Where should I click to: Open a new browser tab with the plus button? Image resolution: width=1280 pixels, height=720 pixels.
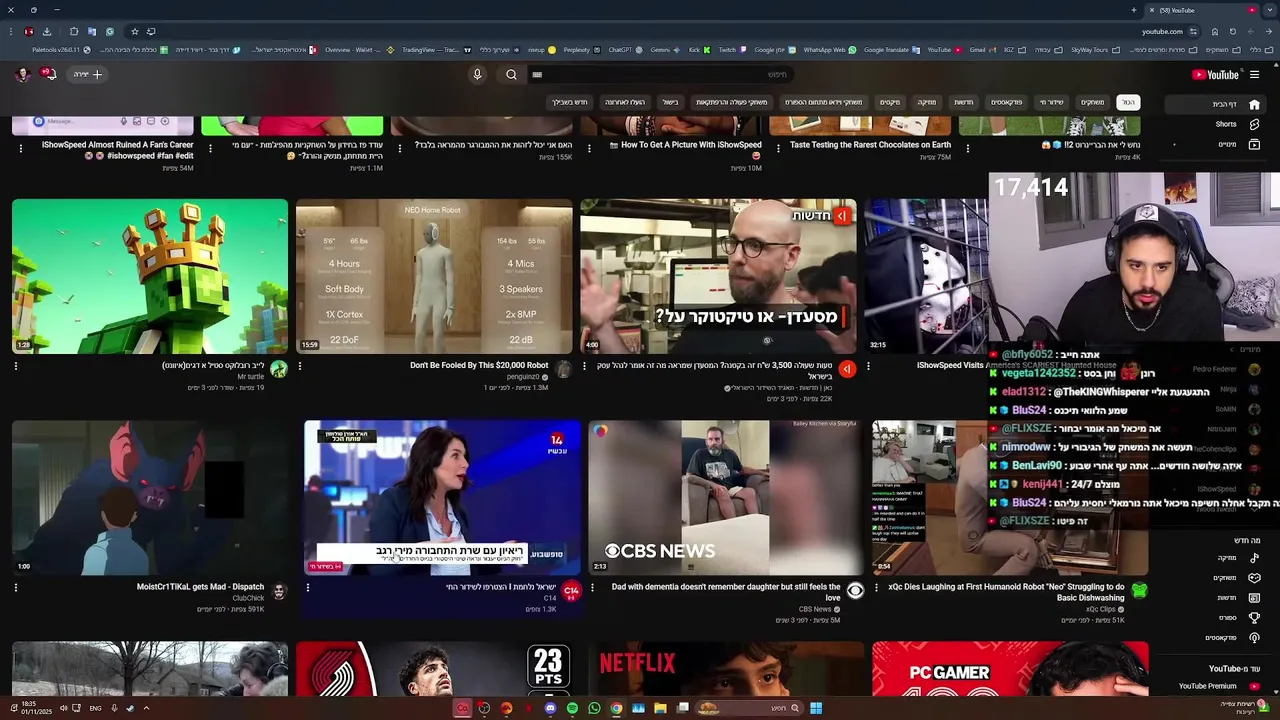1134,10
